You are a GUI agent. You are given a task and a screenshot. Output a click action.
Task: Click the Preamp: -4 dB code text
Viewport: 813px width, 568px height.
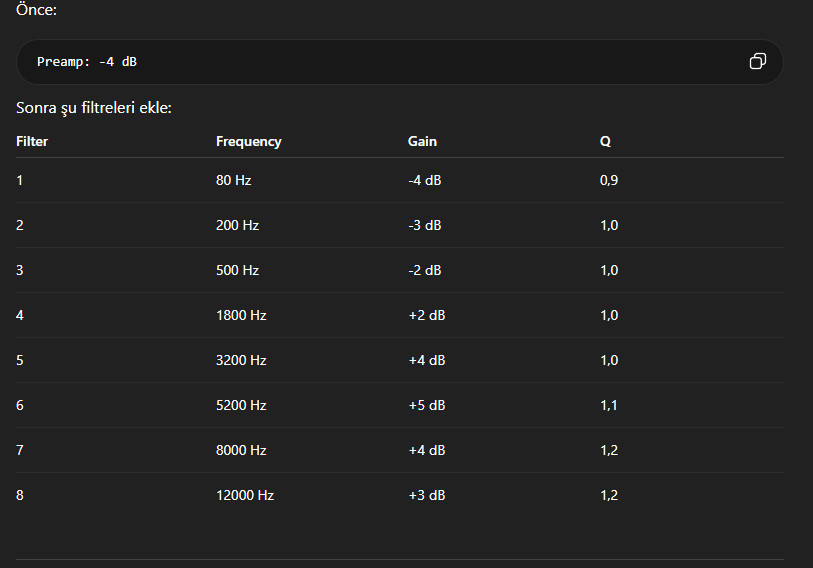[x=87, y=62]
